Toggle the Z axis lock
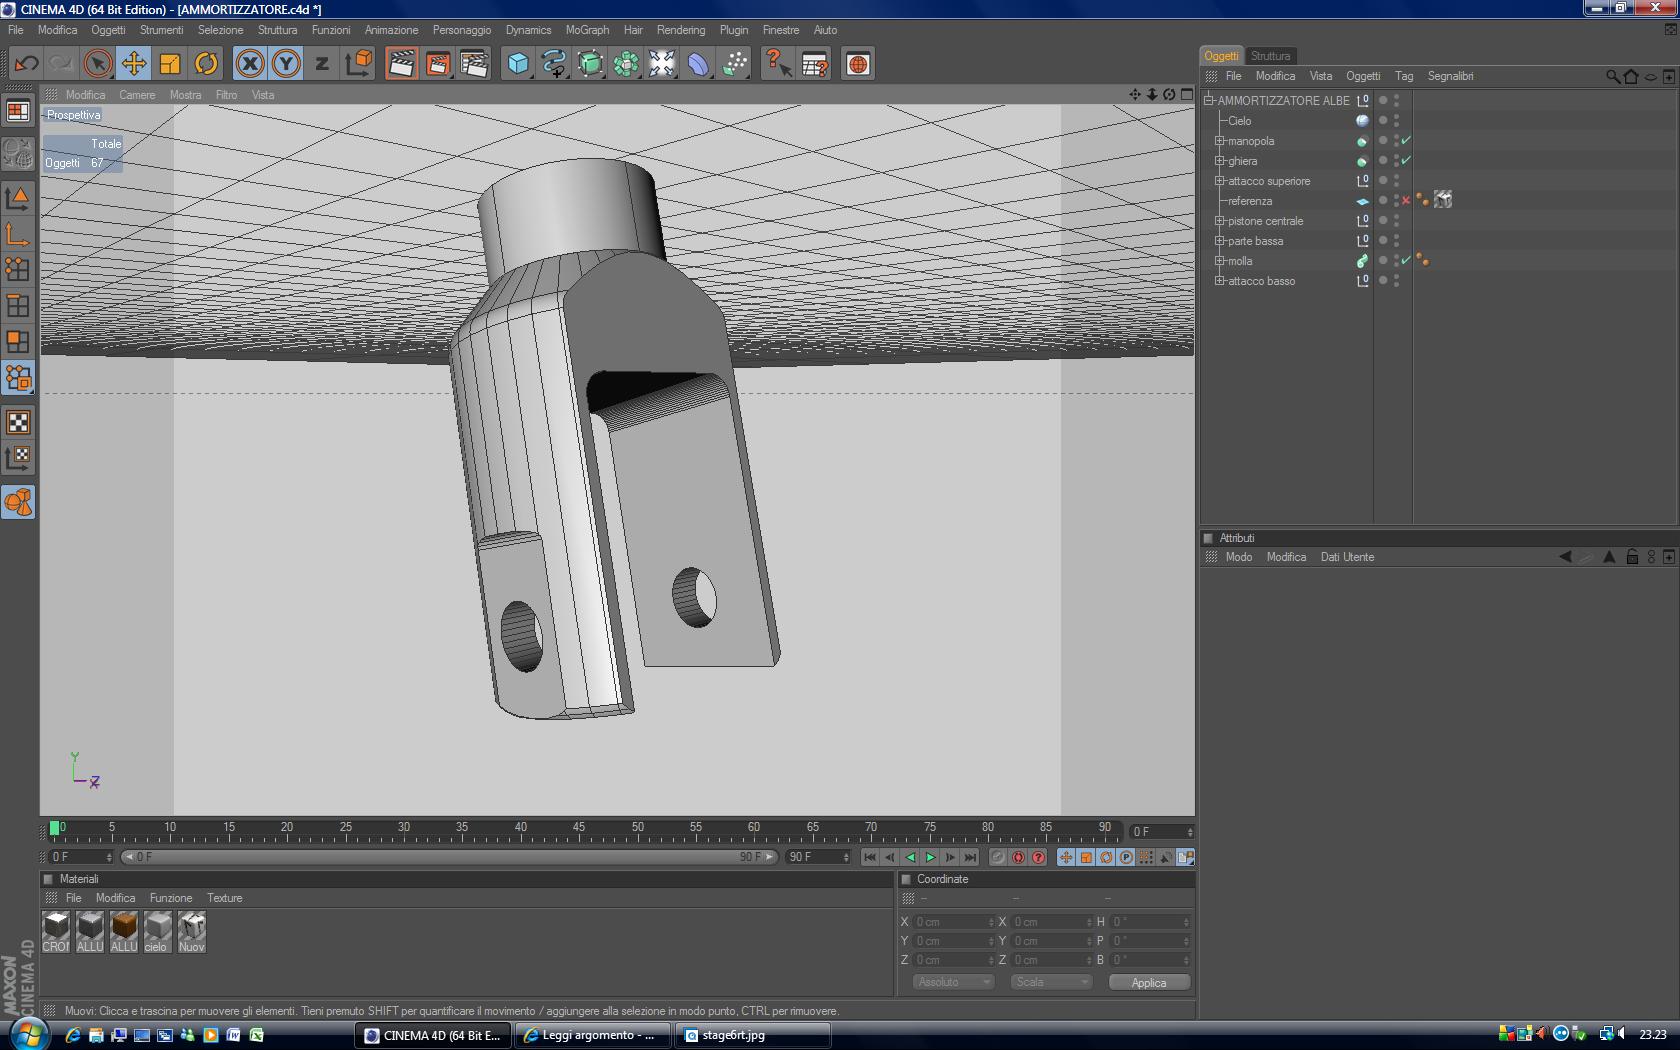The image size is (1680, 1050). (321, 64)
